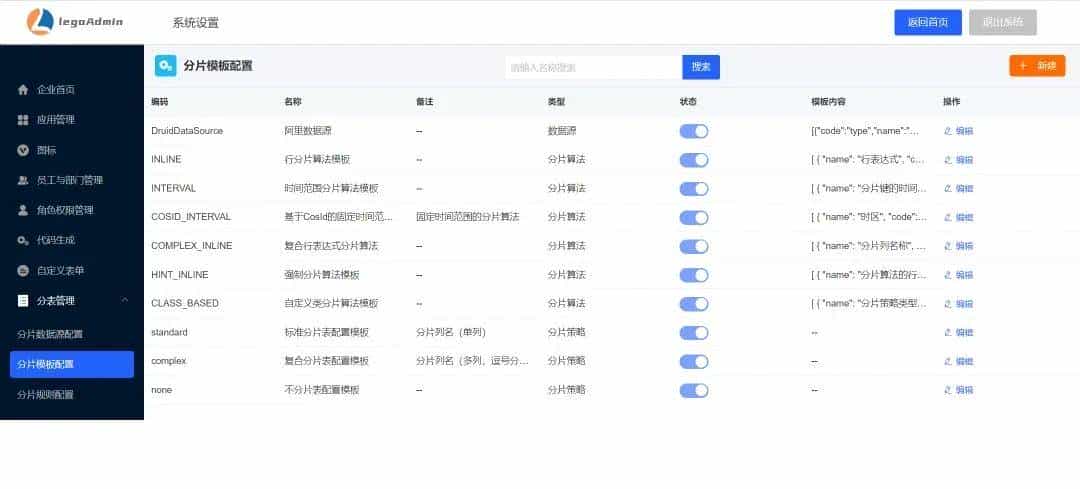Screen dimensions: 1080x489
Task: Click the gear icon beside 代码生成
Action: point(23,240)
